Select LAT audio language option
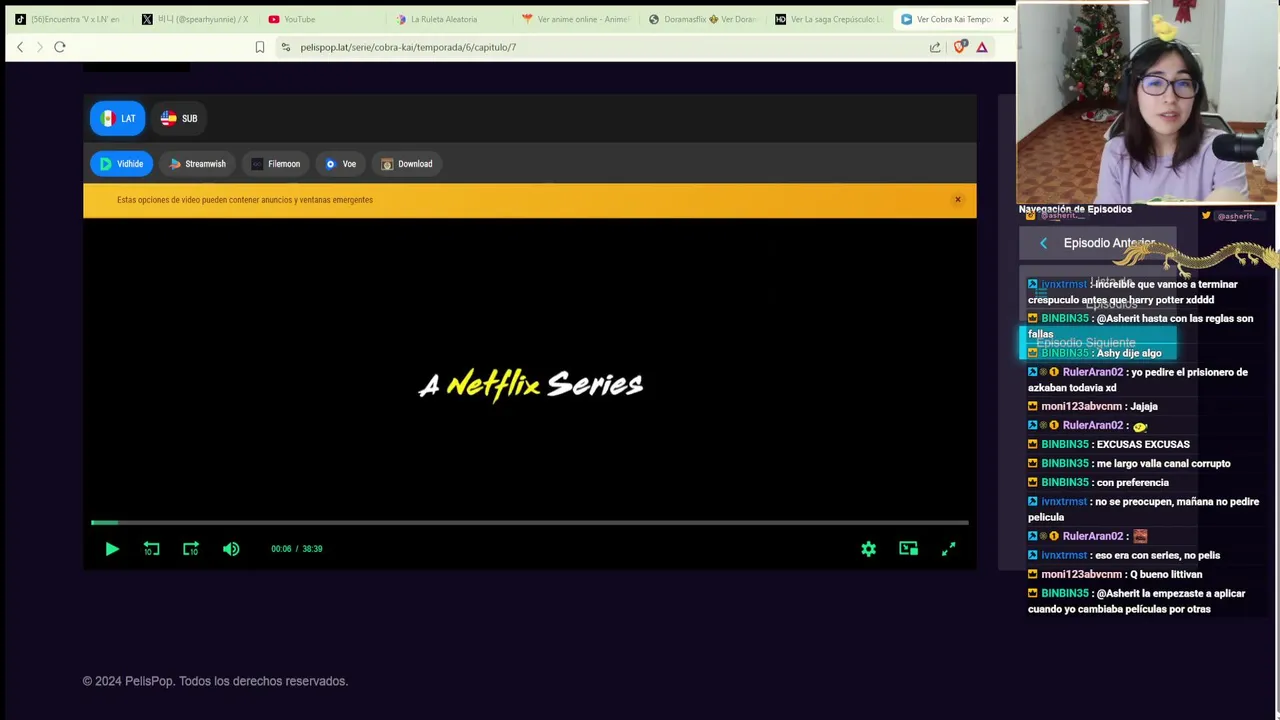This screenshot has width=1280, height=720. (x=118, y=118)
